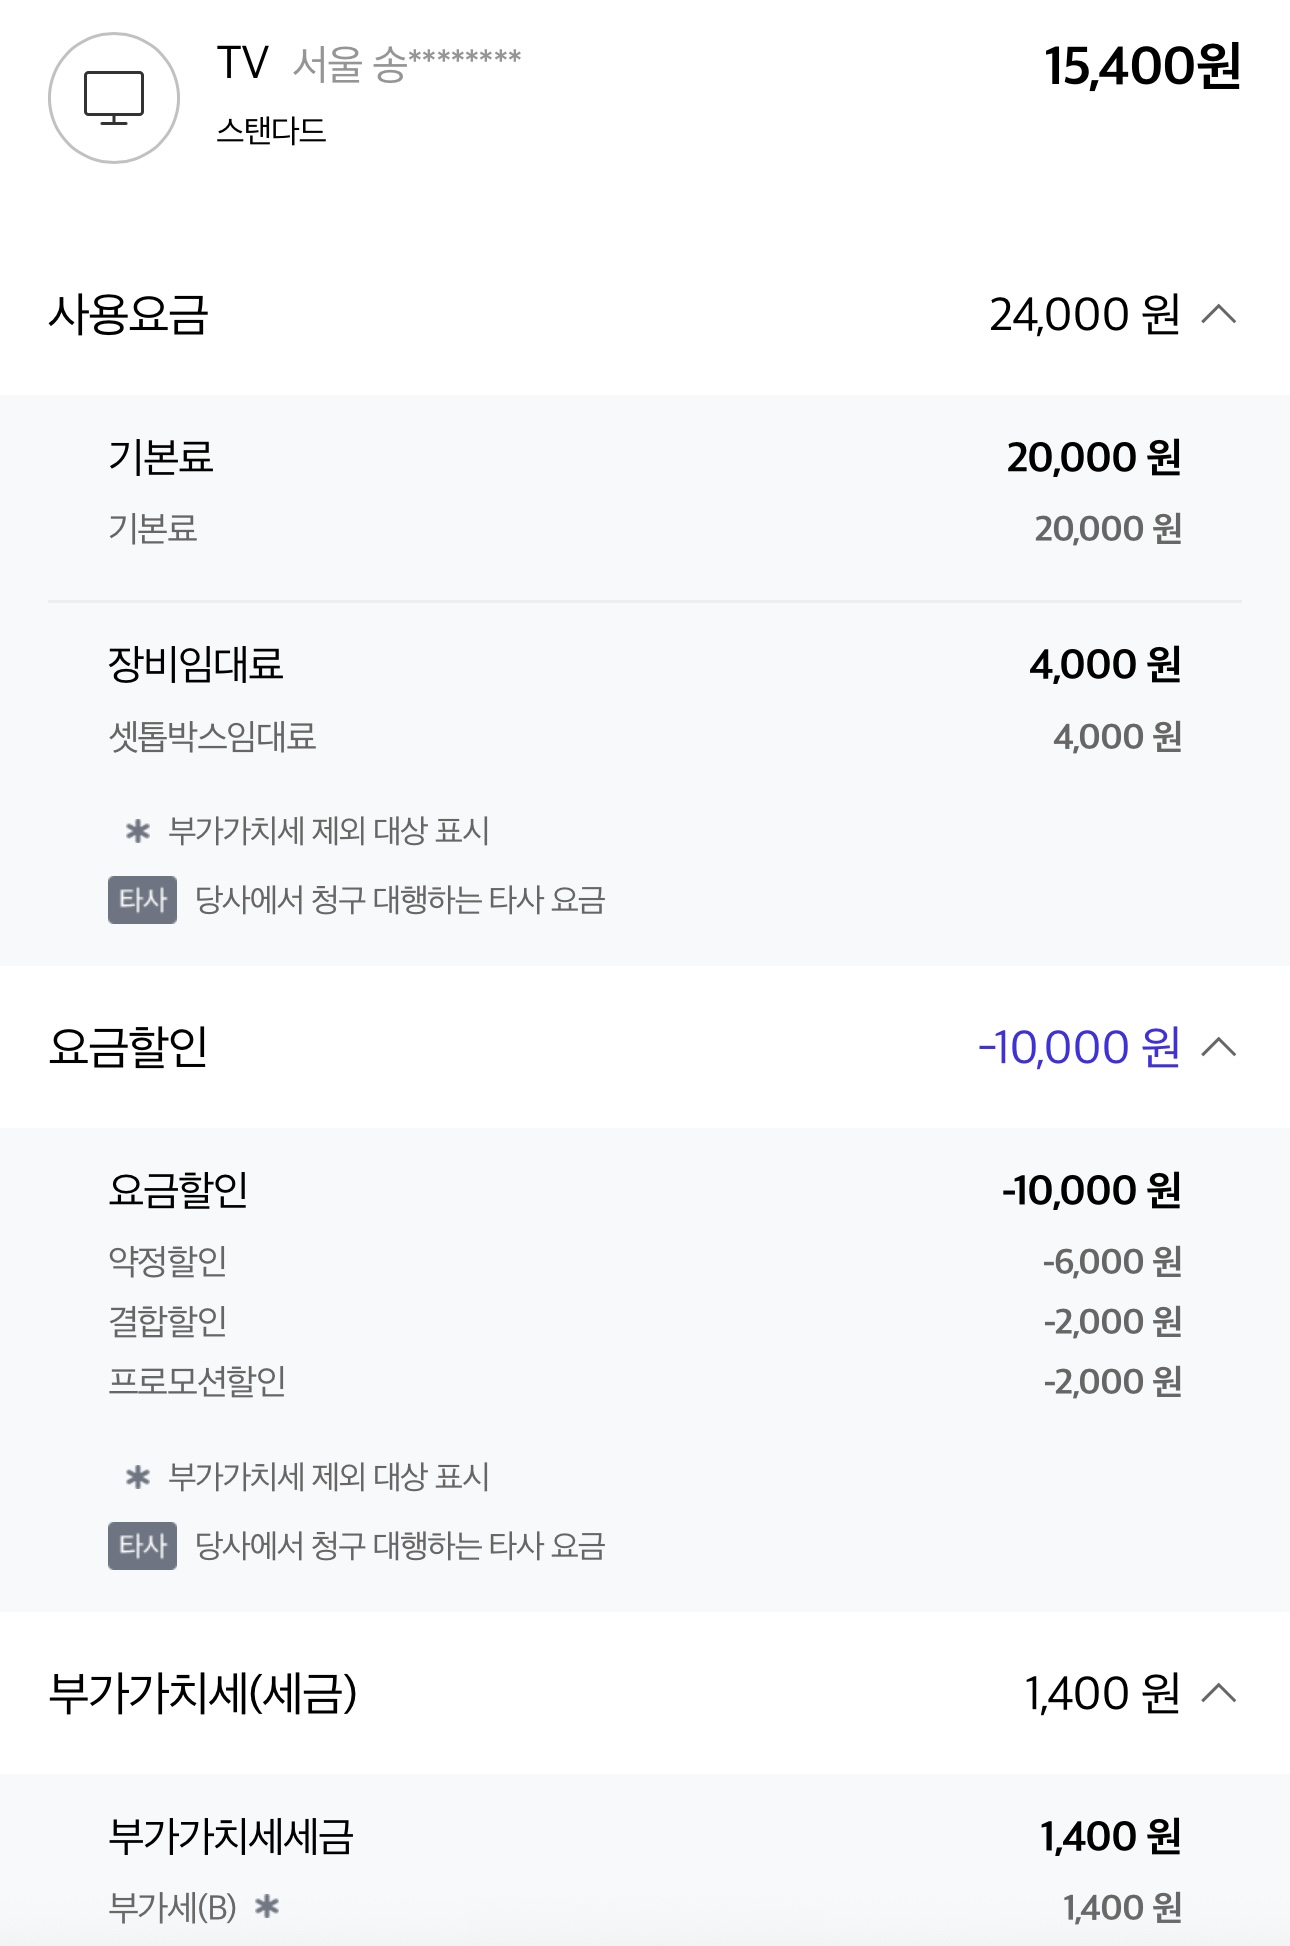Collapse the 요금할인 section chevron

pos(1218,1047)
